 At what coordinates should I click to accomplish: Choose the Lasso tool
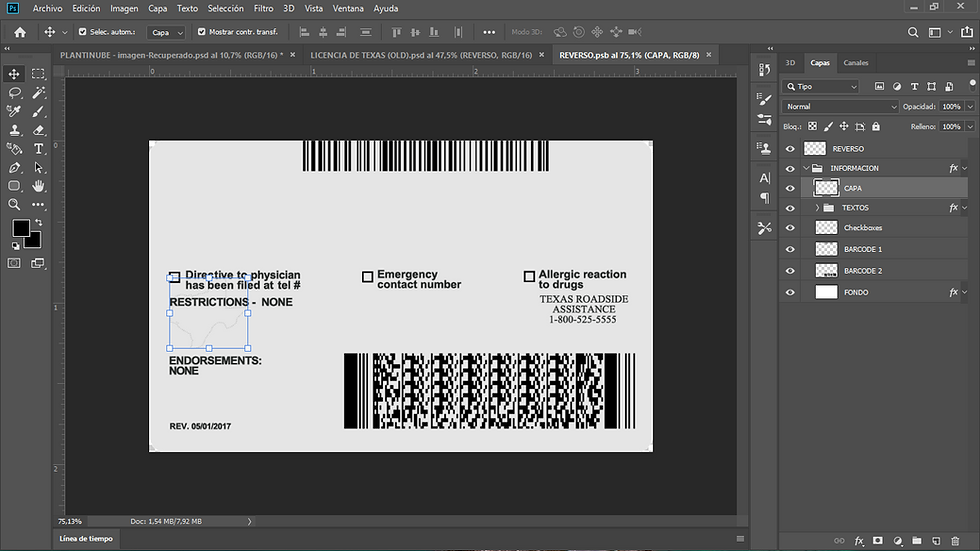click(14, 92)
